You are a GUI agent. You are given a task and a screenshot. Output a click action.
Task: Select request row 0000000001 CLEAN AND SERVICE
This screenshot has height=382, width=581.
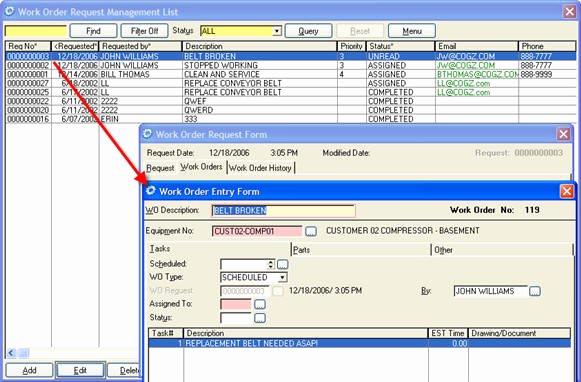[x=290, y=74]
